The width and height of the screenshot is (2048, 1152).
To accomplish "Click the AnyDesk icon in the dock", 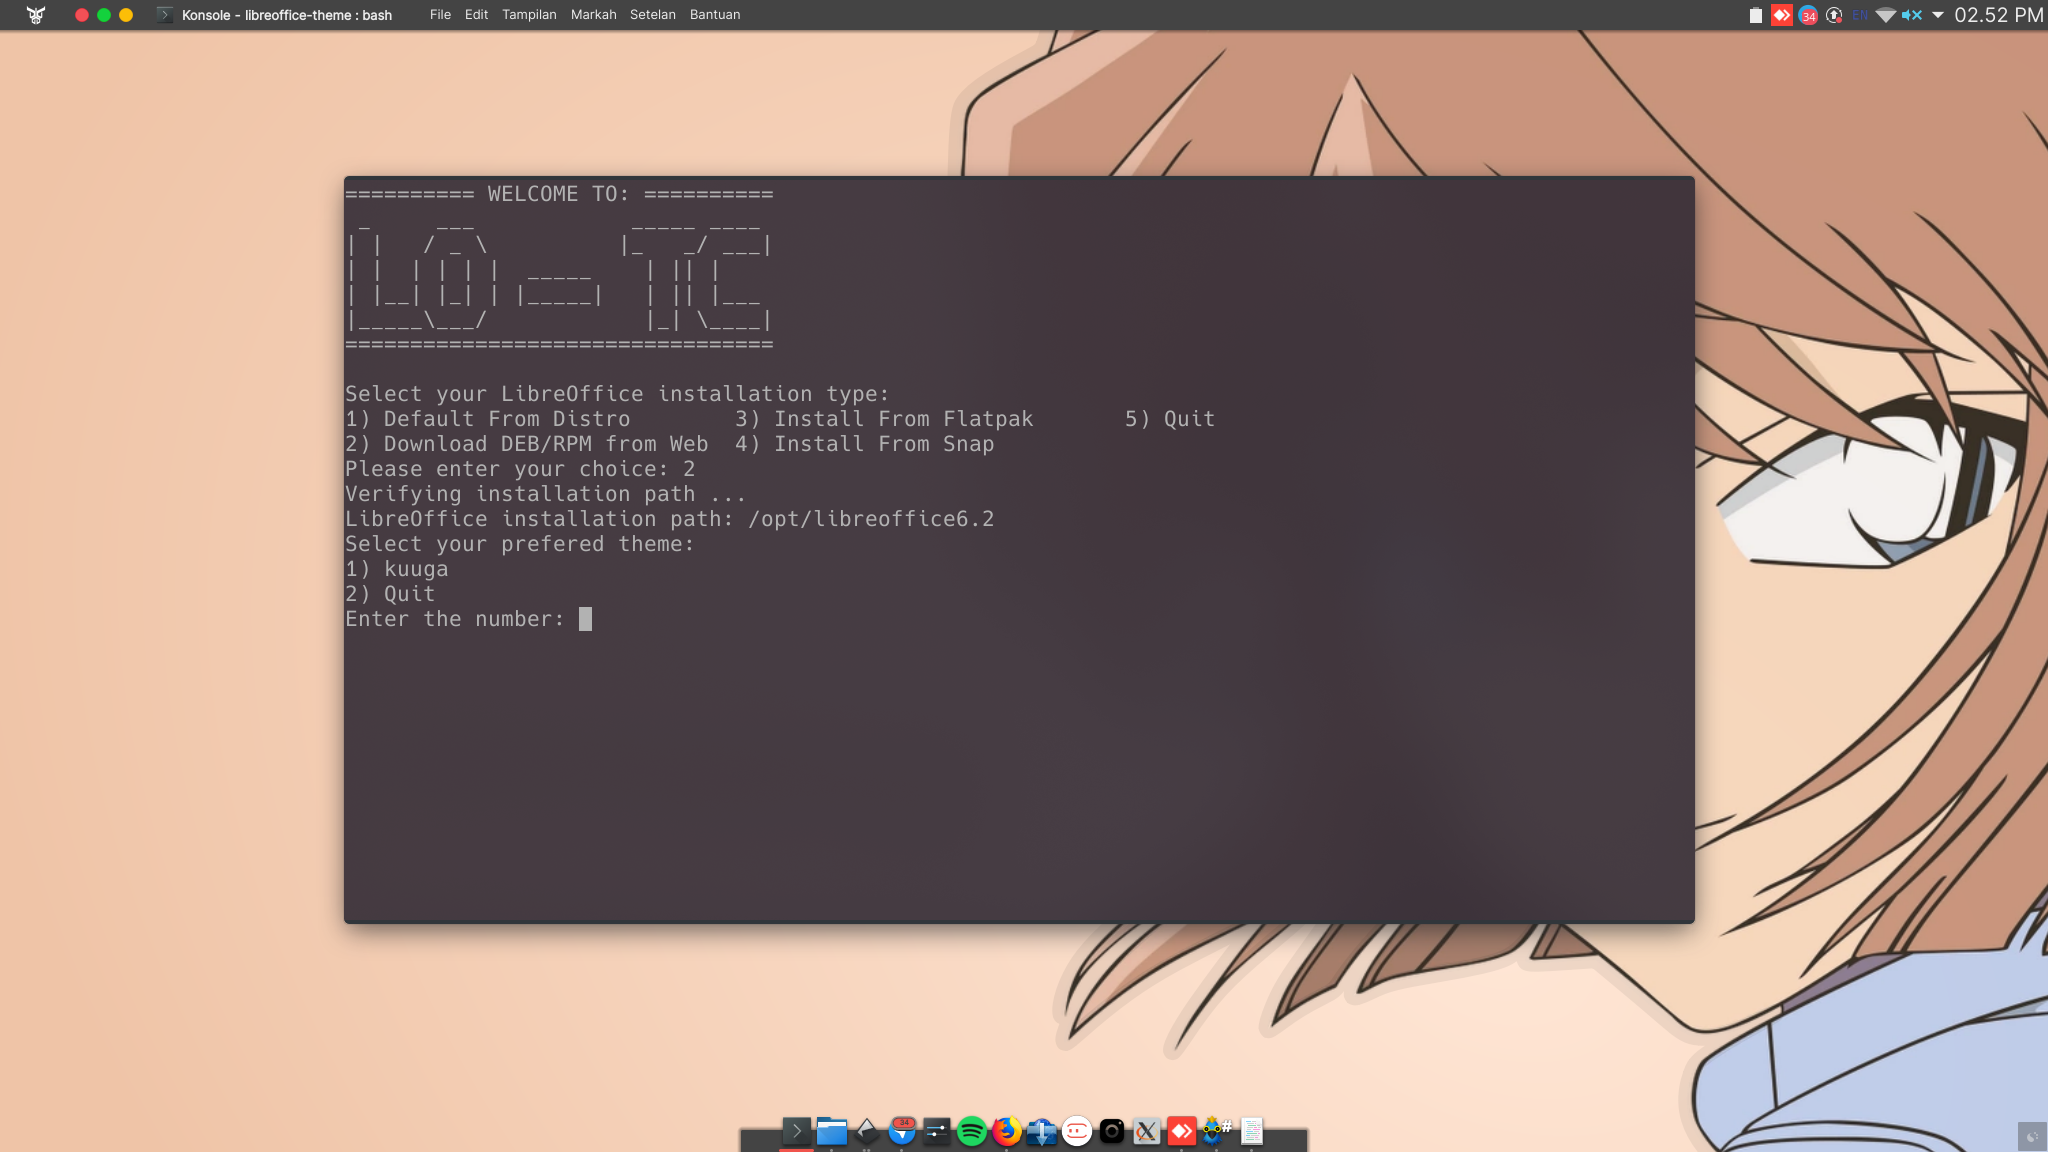I will (1182, 1131).
